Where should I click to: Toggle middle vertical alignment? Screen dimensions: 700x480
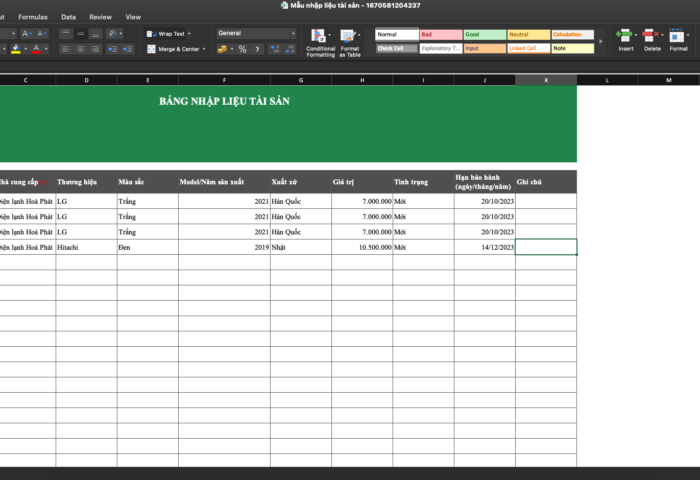[80, 33]
